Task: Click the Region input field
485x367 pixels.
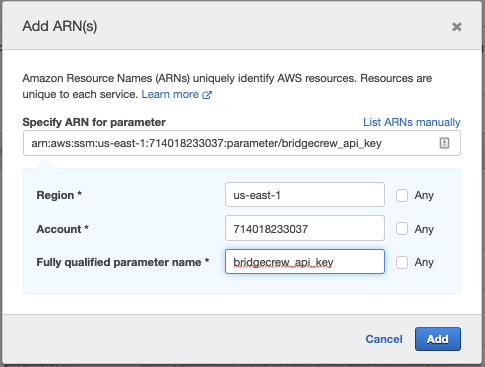Action: (x=305, y=195)
